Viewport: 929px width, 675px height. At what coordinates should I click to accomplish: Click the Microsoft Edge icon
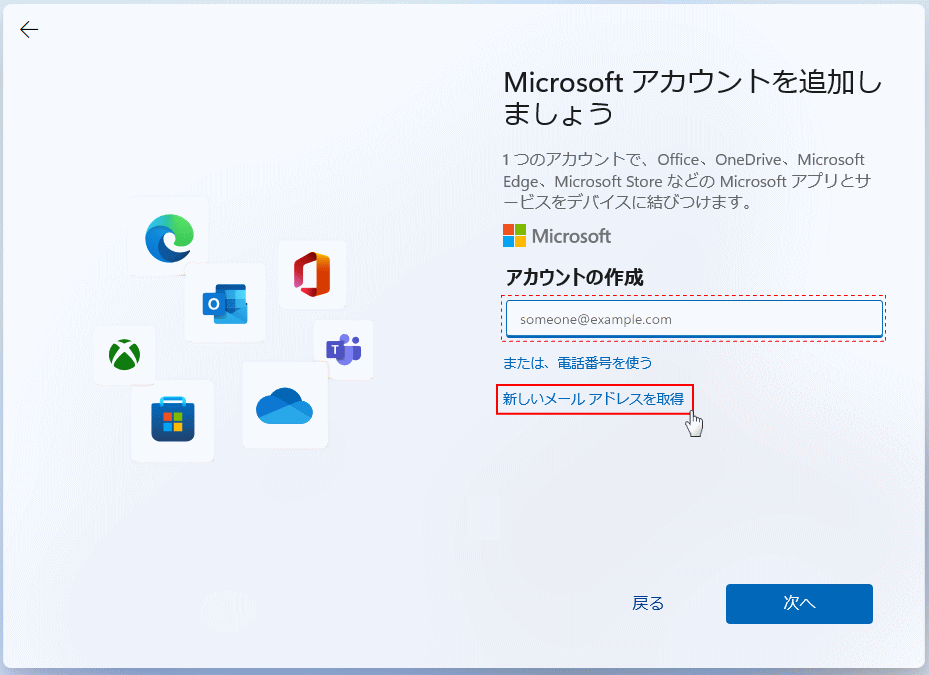coord(168,238)
